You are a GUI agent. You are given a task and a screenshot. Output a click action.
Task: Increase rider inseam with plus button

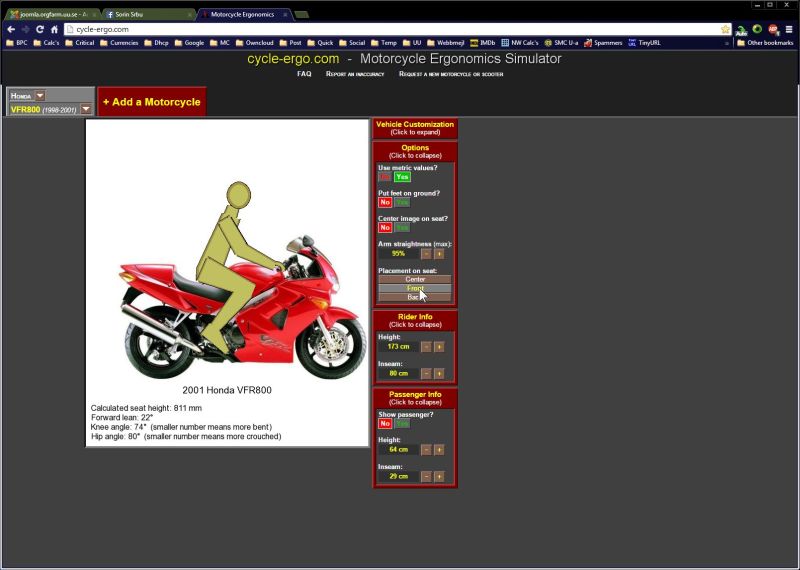click(439, 374)
